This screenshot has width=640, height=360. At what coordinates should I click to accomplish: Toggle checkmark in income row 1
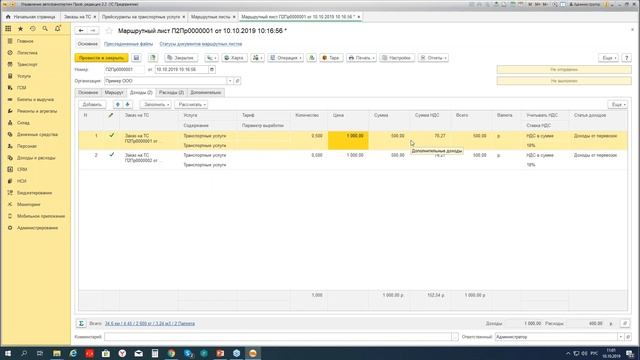click(x=111, y=135)
